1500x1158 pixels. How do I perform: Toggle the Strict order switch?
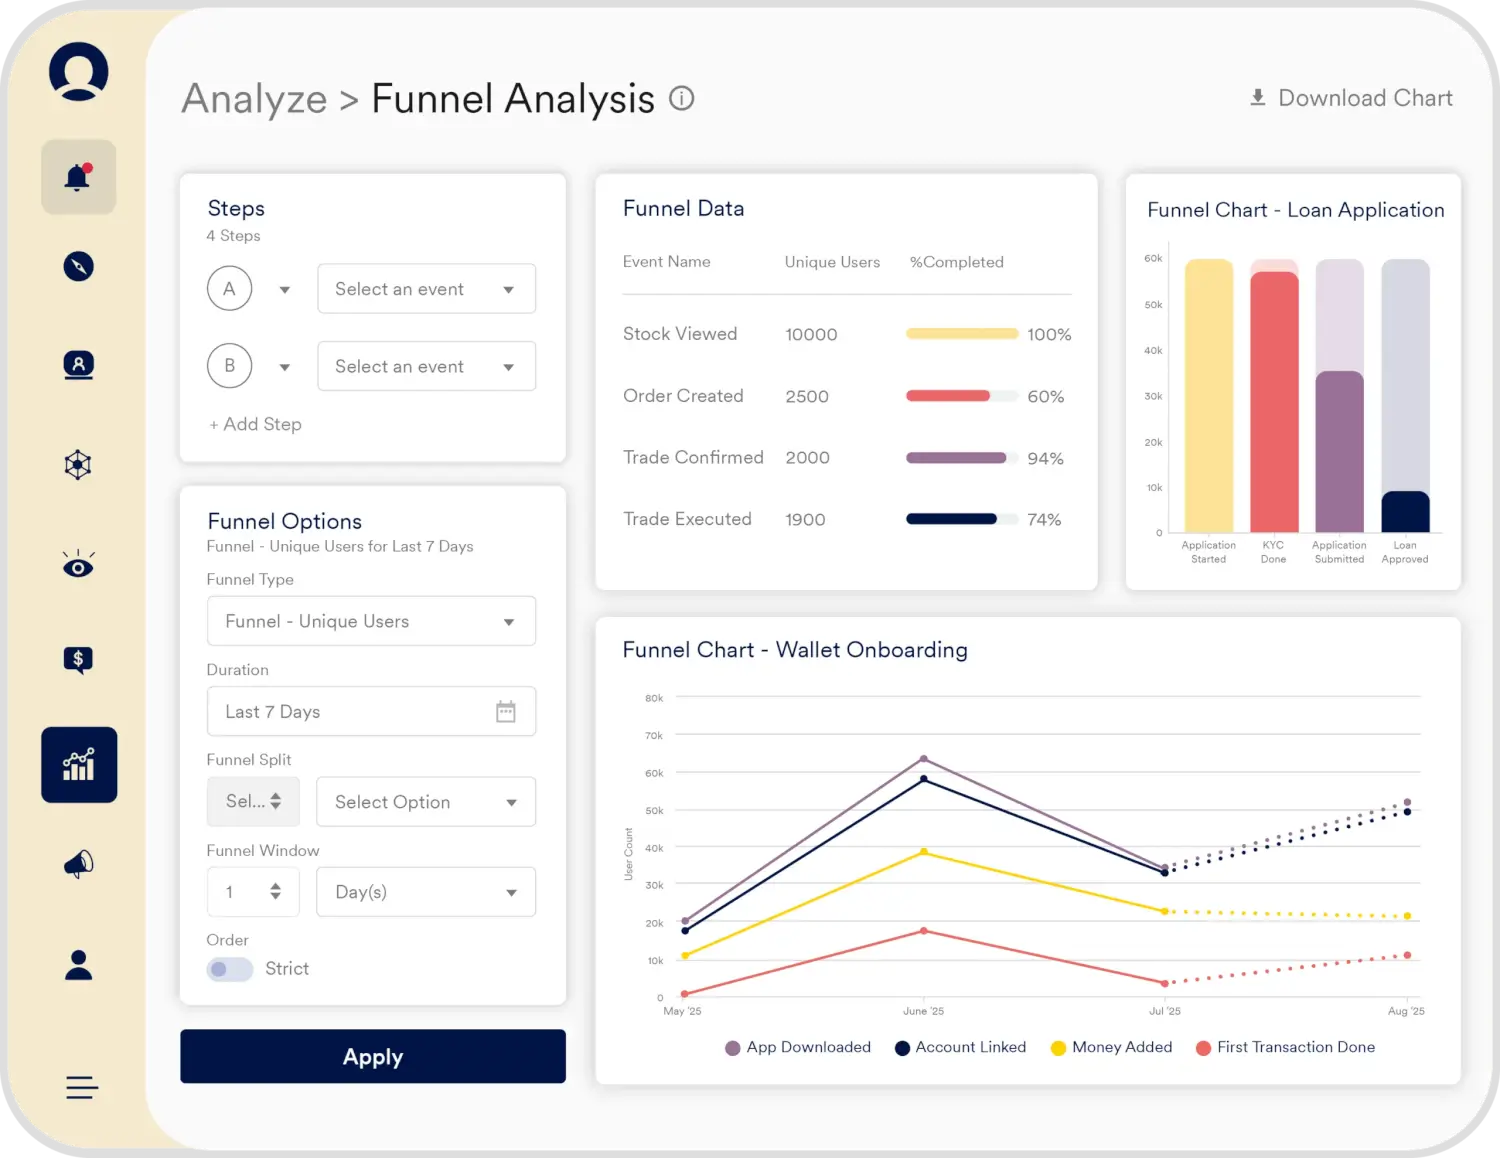click(x=229, y=969)
